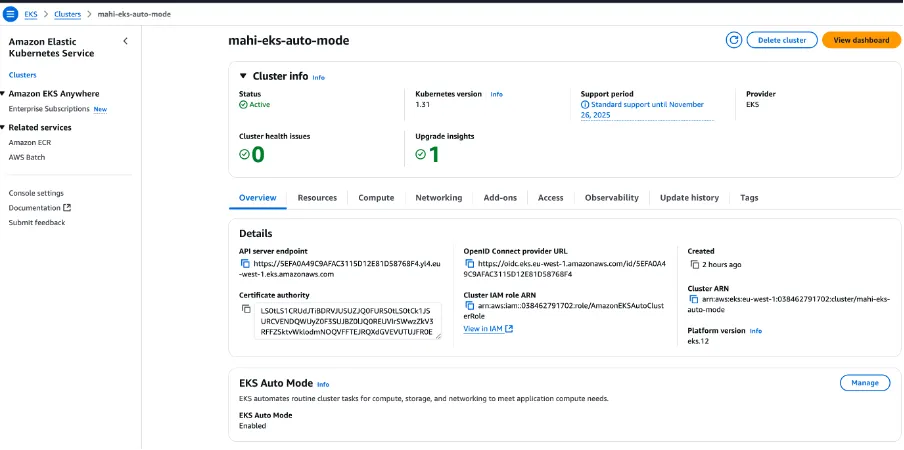
Task: Click the EKS Auto Mode Enabled value
Action: click(253, 426)
